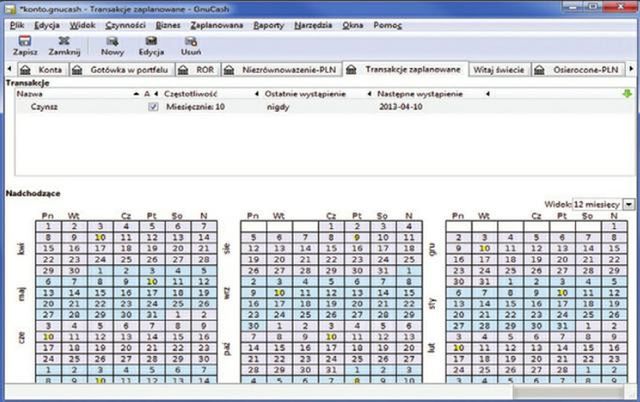
Task: Click the A column header
Action: 147,94
